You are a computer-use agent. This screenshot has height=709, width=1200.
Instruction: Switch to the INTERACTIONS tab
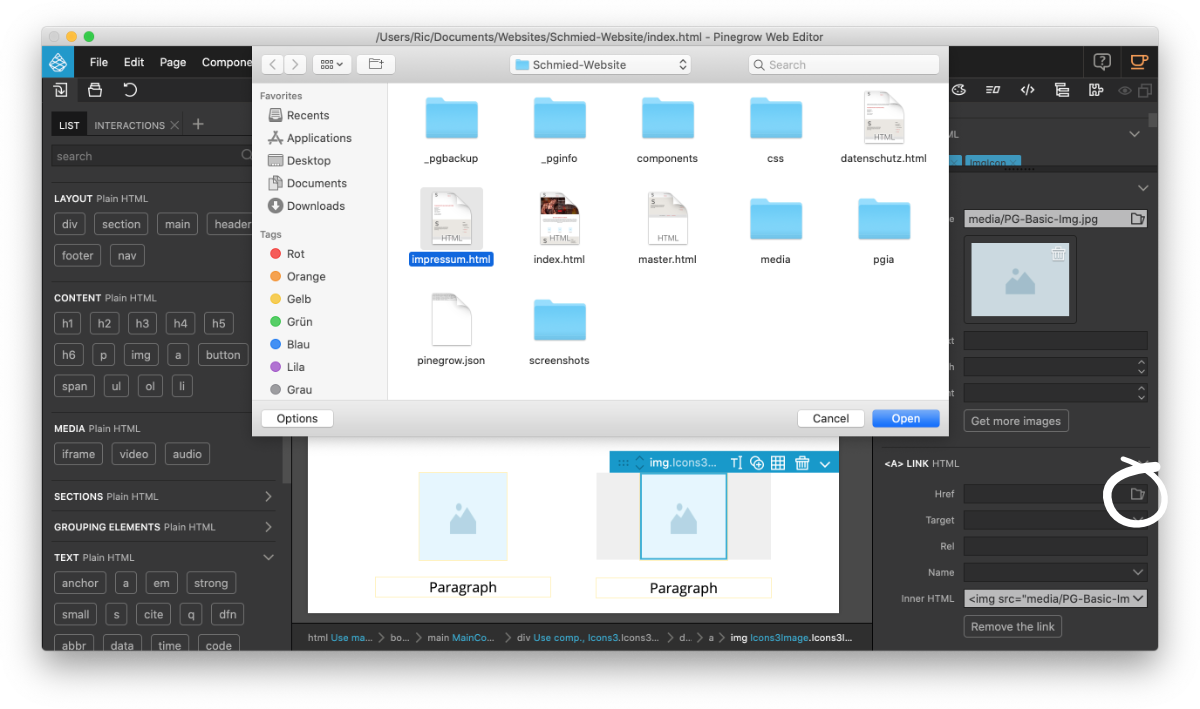(129, 125)
